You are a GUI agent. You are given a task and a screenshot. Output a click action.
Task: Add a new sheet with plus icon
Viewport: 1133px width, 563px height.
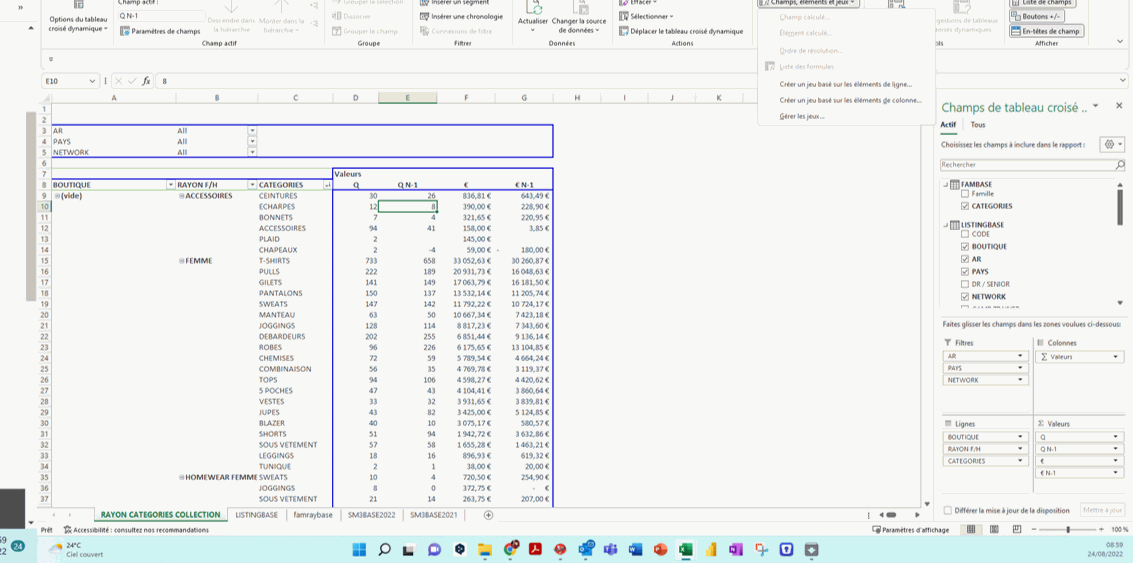488,515
